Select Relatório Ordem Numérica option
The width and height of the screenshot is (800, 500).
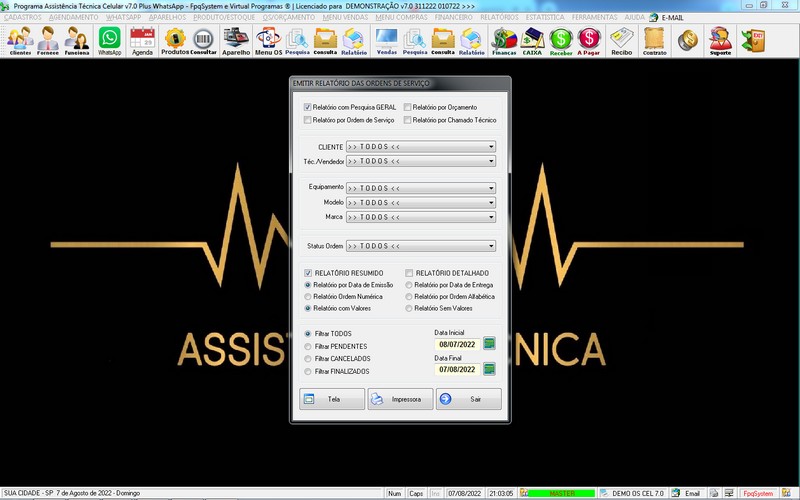(308, 296)
